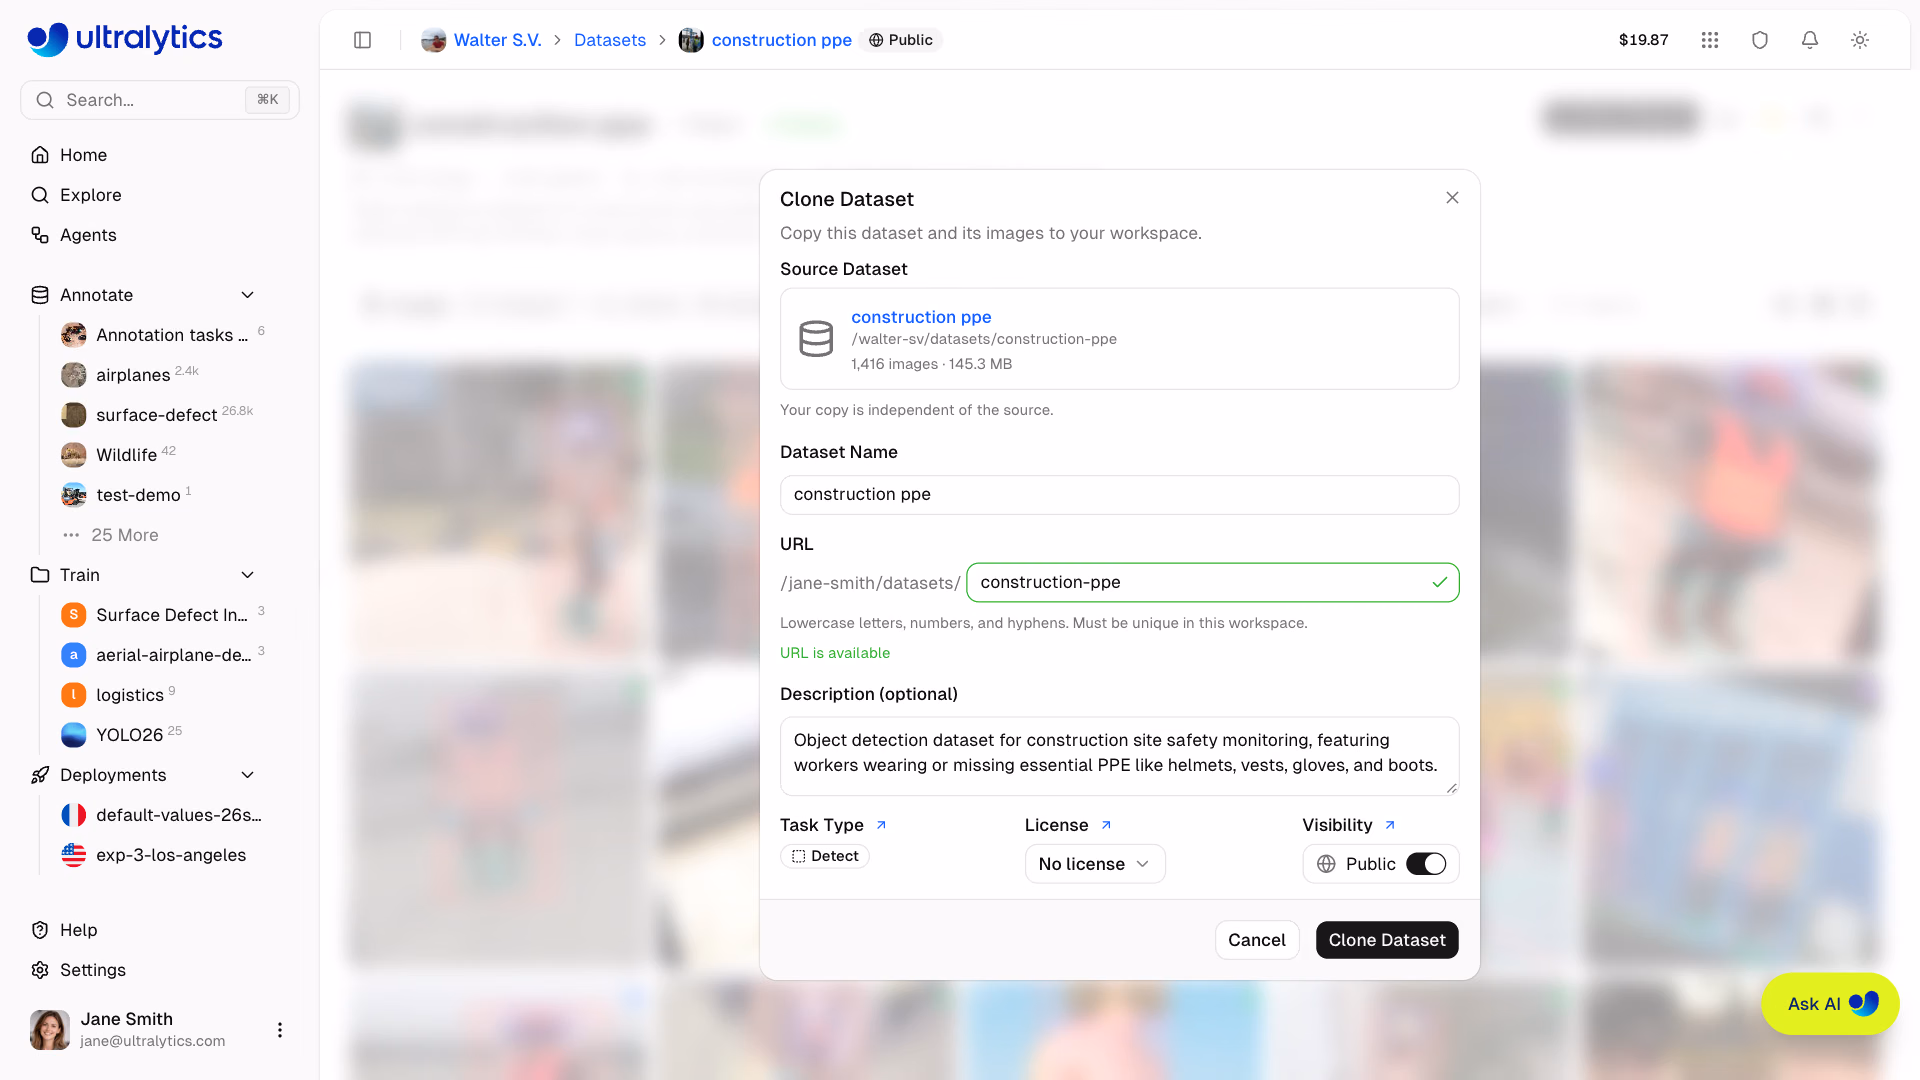Open Task Type help link arrow
The width and height of the screenshot is (1920, 1080).
[x=881, y=825]
